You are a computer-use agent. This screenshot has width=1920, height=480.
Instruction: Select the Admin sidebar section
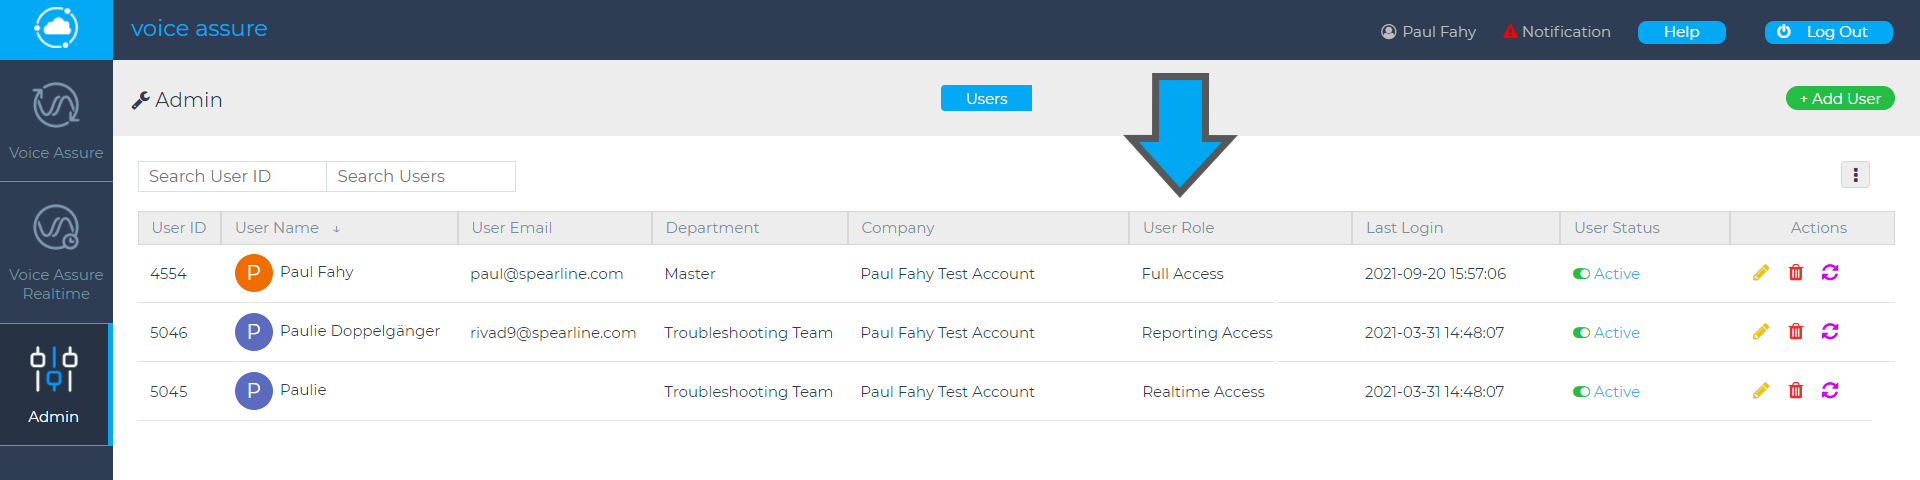(54, 385)
